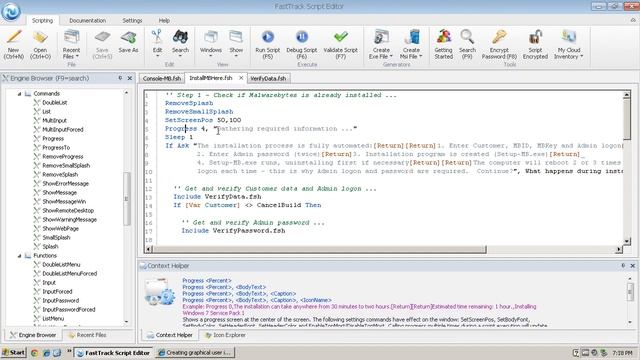Open the Icon Explorer tab
640x360 pixels.
pos(225,335)
